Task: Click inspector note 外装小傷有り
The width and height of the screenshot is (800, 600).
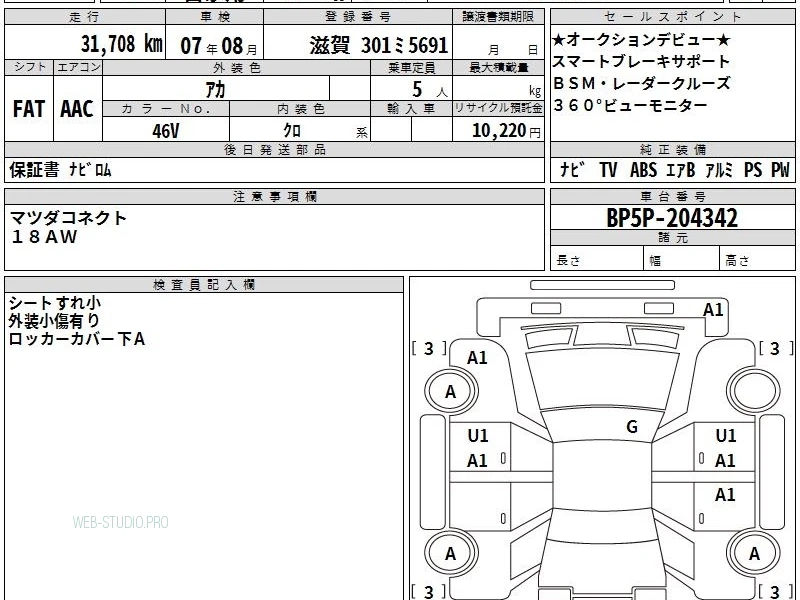Action: pyautogui.click(x=54, y=321)
